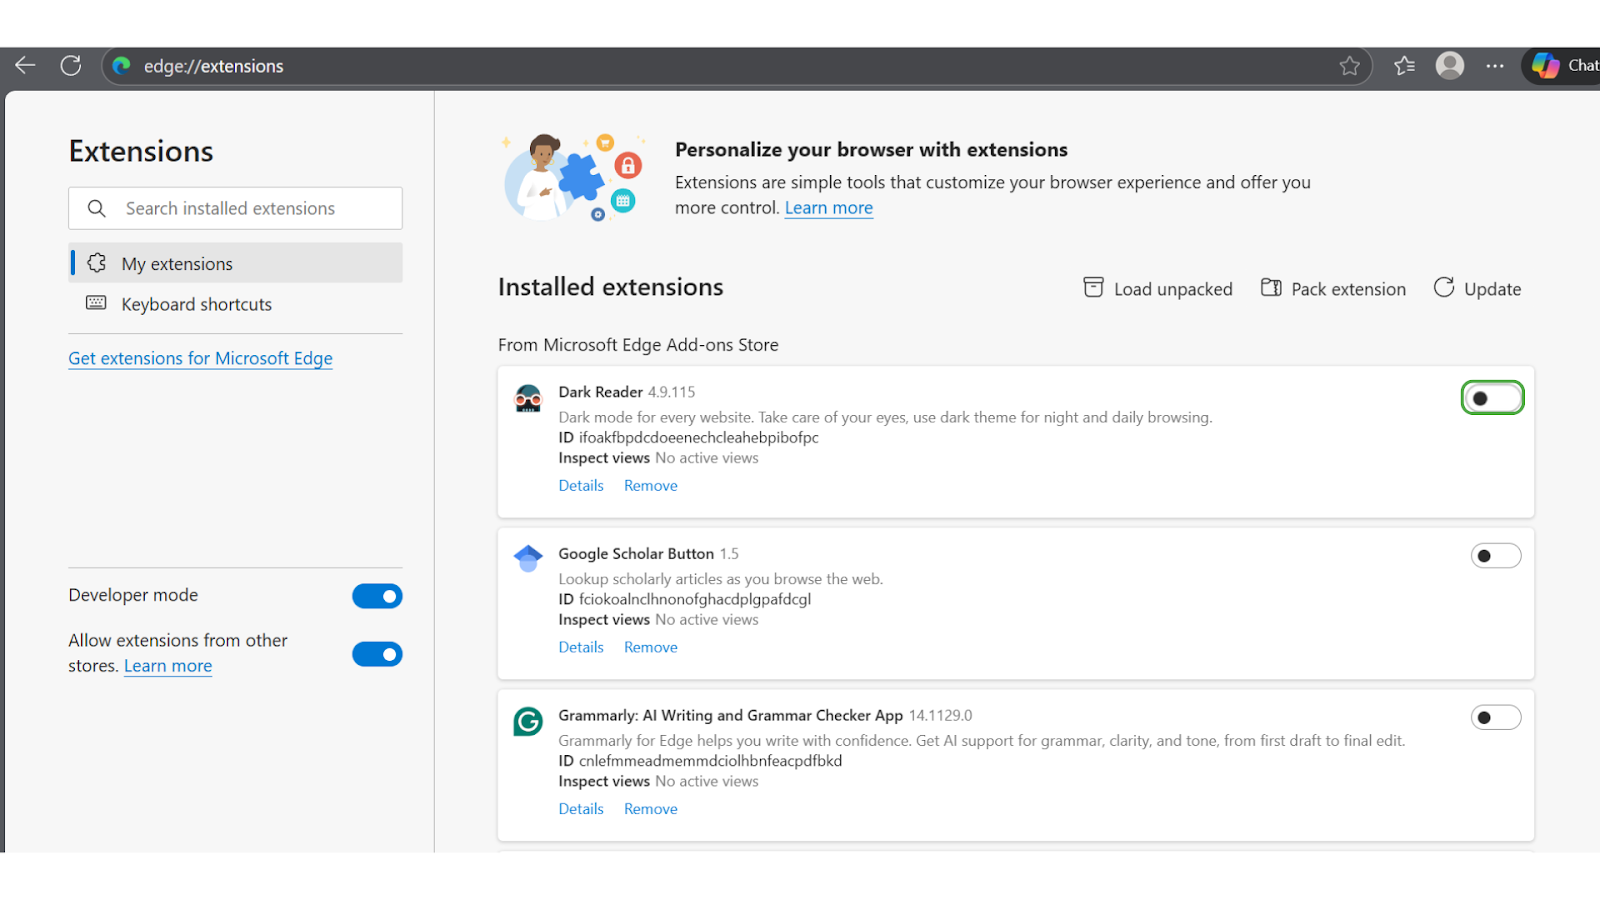Click the Google Scholar Button version 1.5
This screenshot has width=1600, height=900.
click(x=729, y=554)
